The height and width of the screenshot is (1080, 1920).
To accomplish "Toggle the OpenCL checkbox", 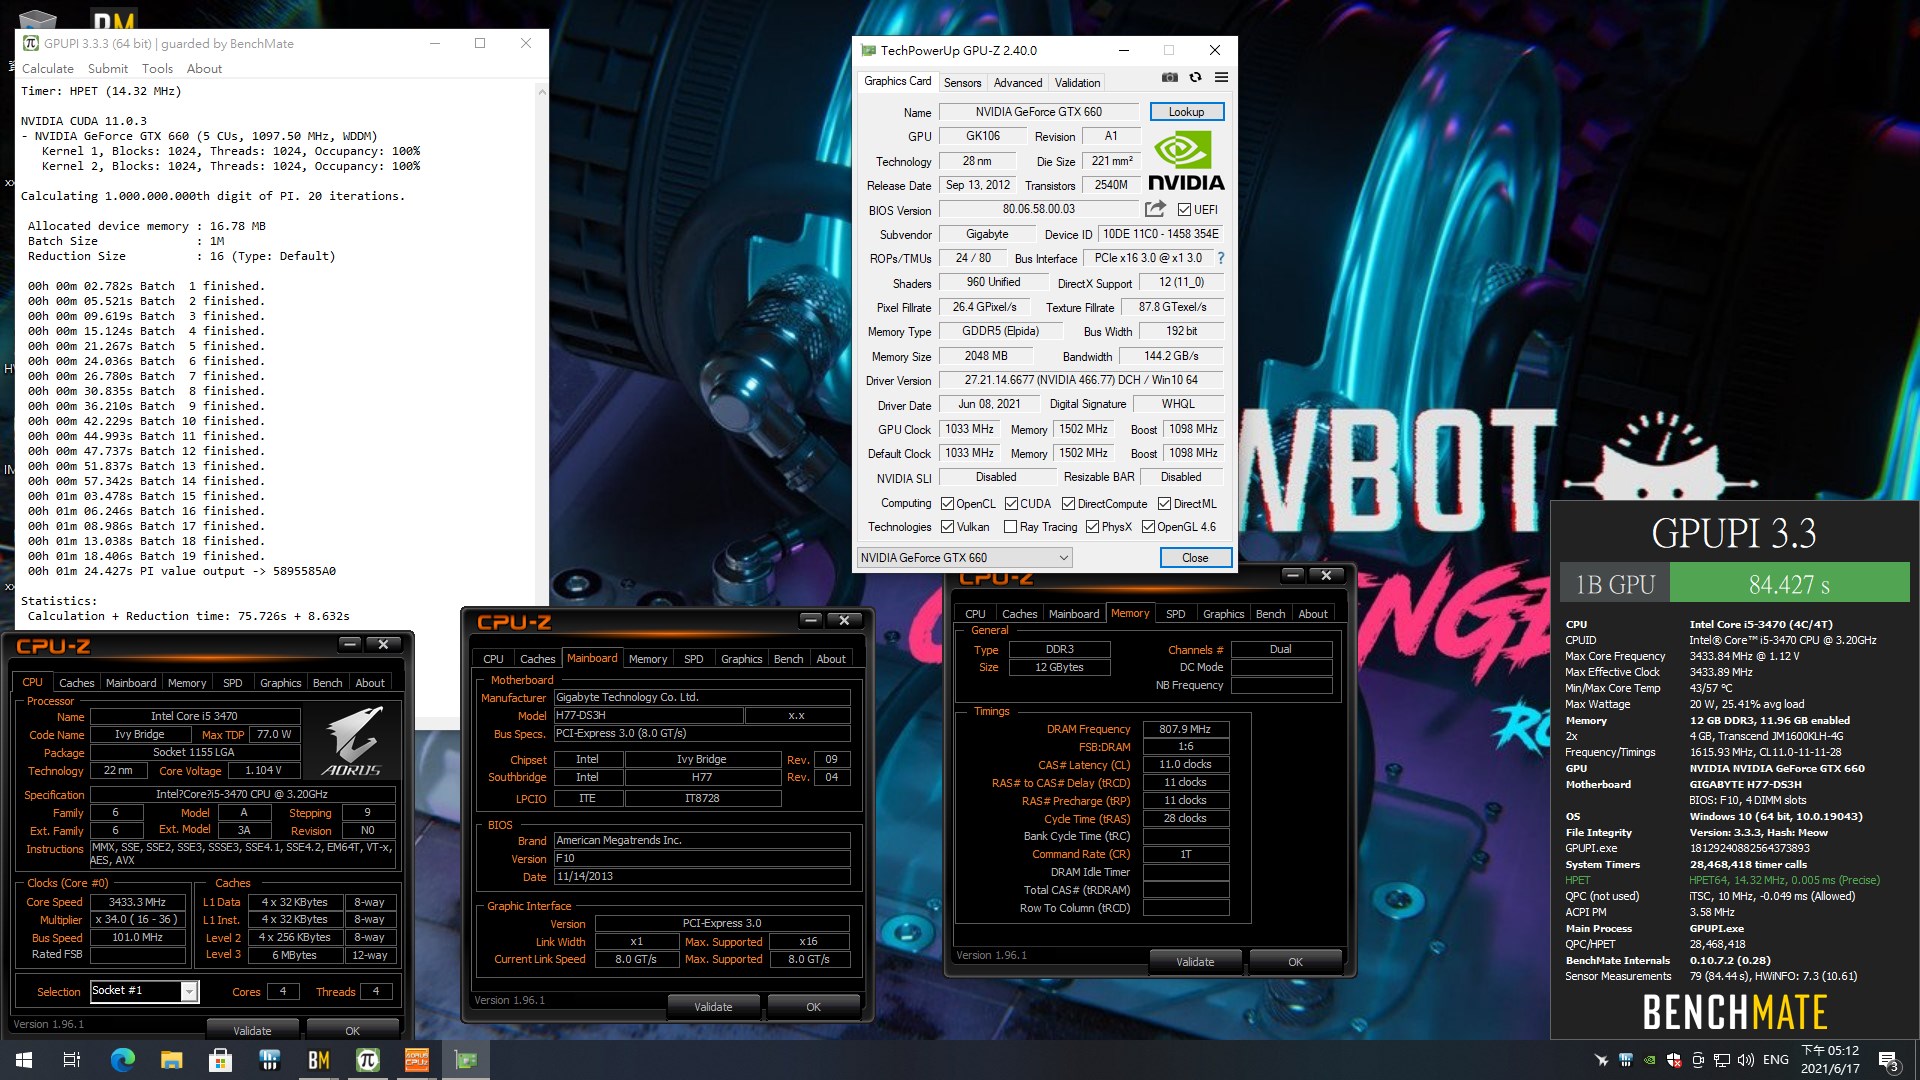I will coord(947,503).
